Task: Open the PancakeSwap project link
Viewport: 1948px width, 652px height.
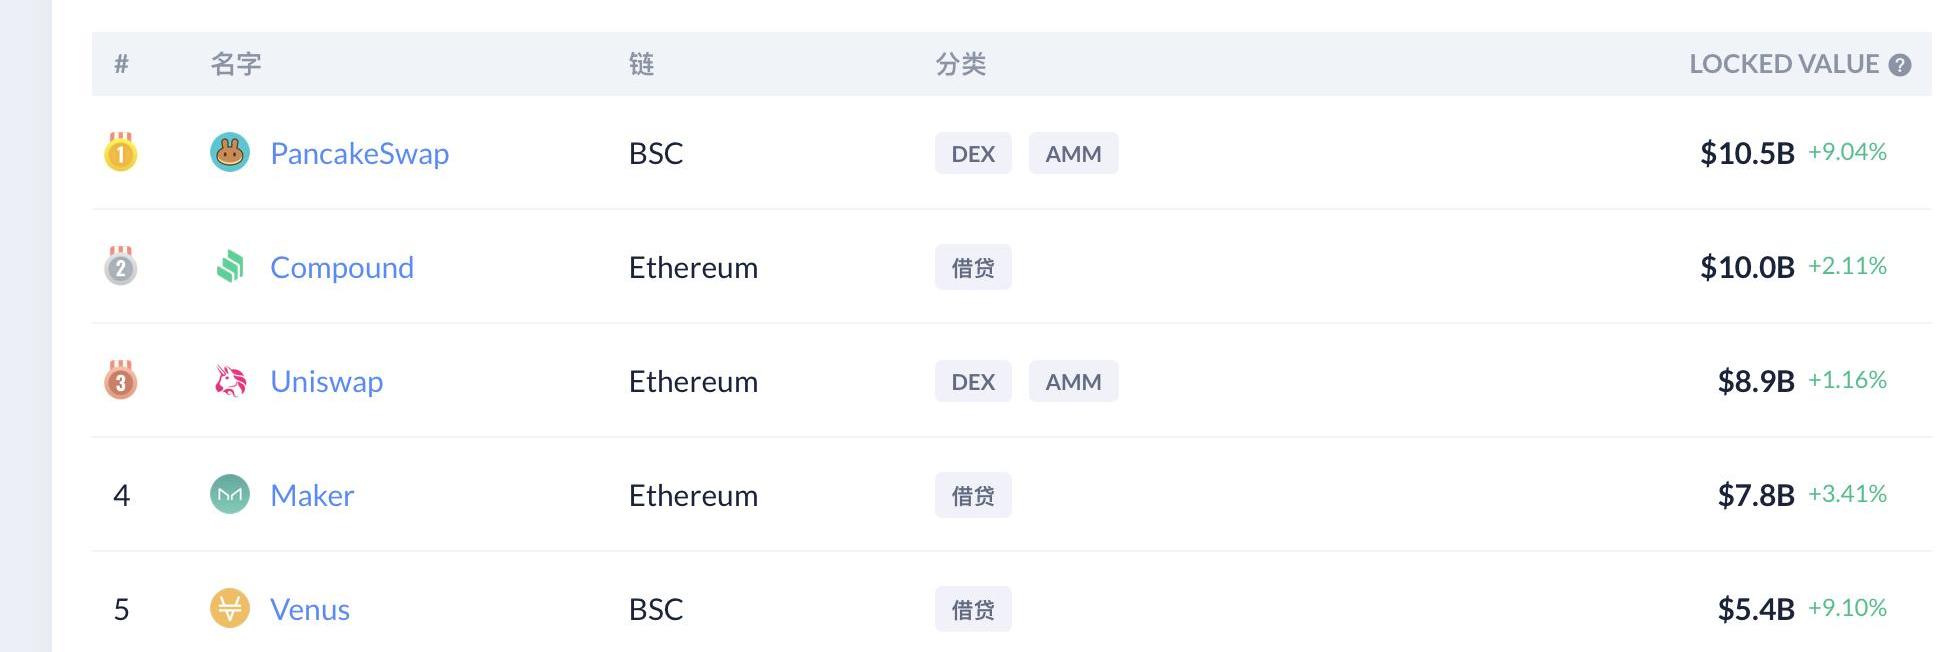Action: (x=360, y=153)
